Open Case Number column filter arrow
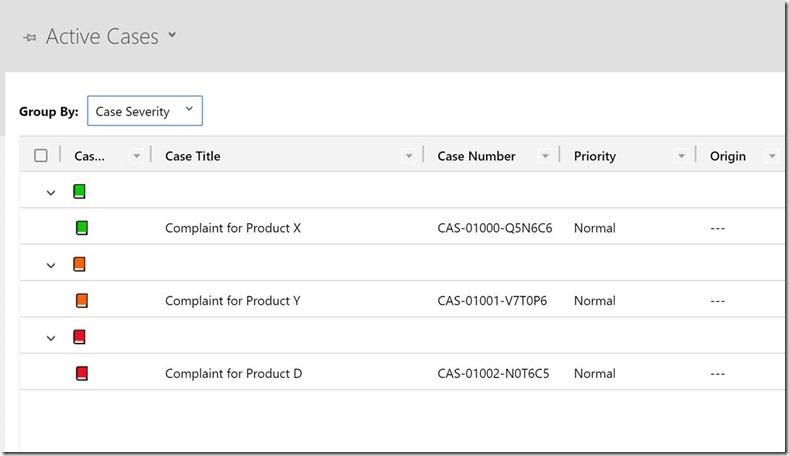The height and width of the screenshot is (456, 789). coord(545,156)
